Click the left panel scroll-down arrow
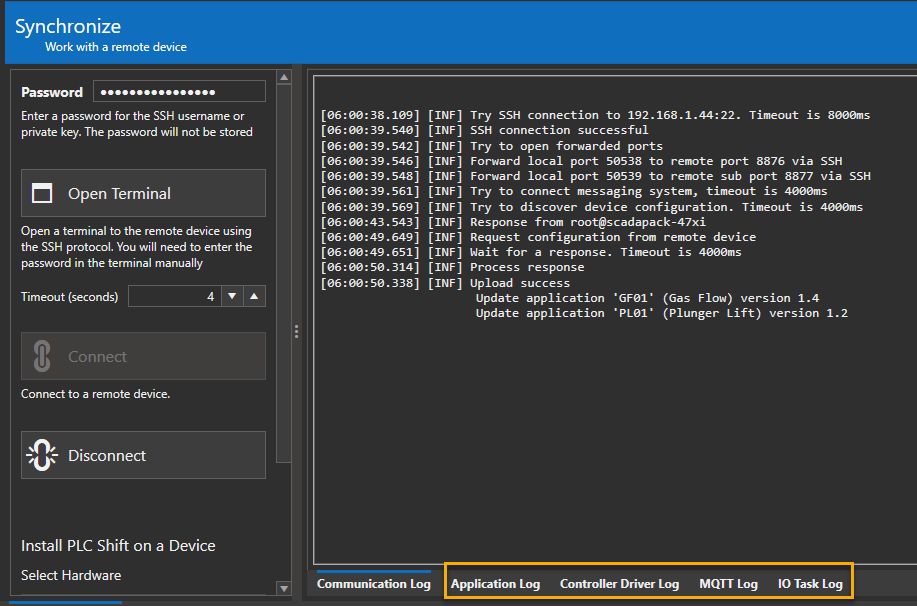Image resolution: width=917 pixels, height=606 pixels. click(284, 588)
